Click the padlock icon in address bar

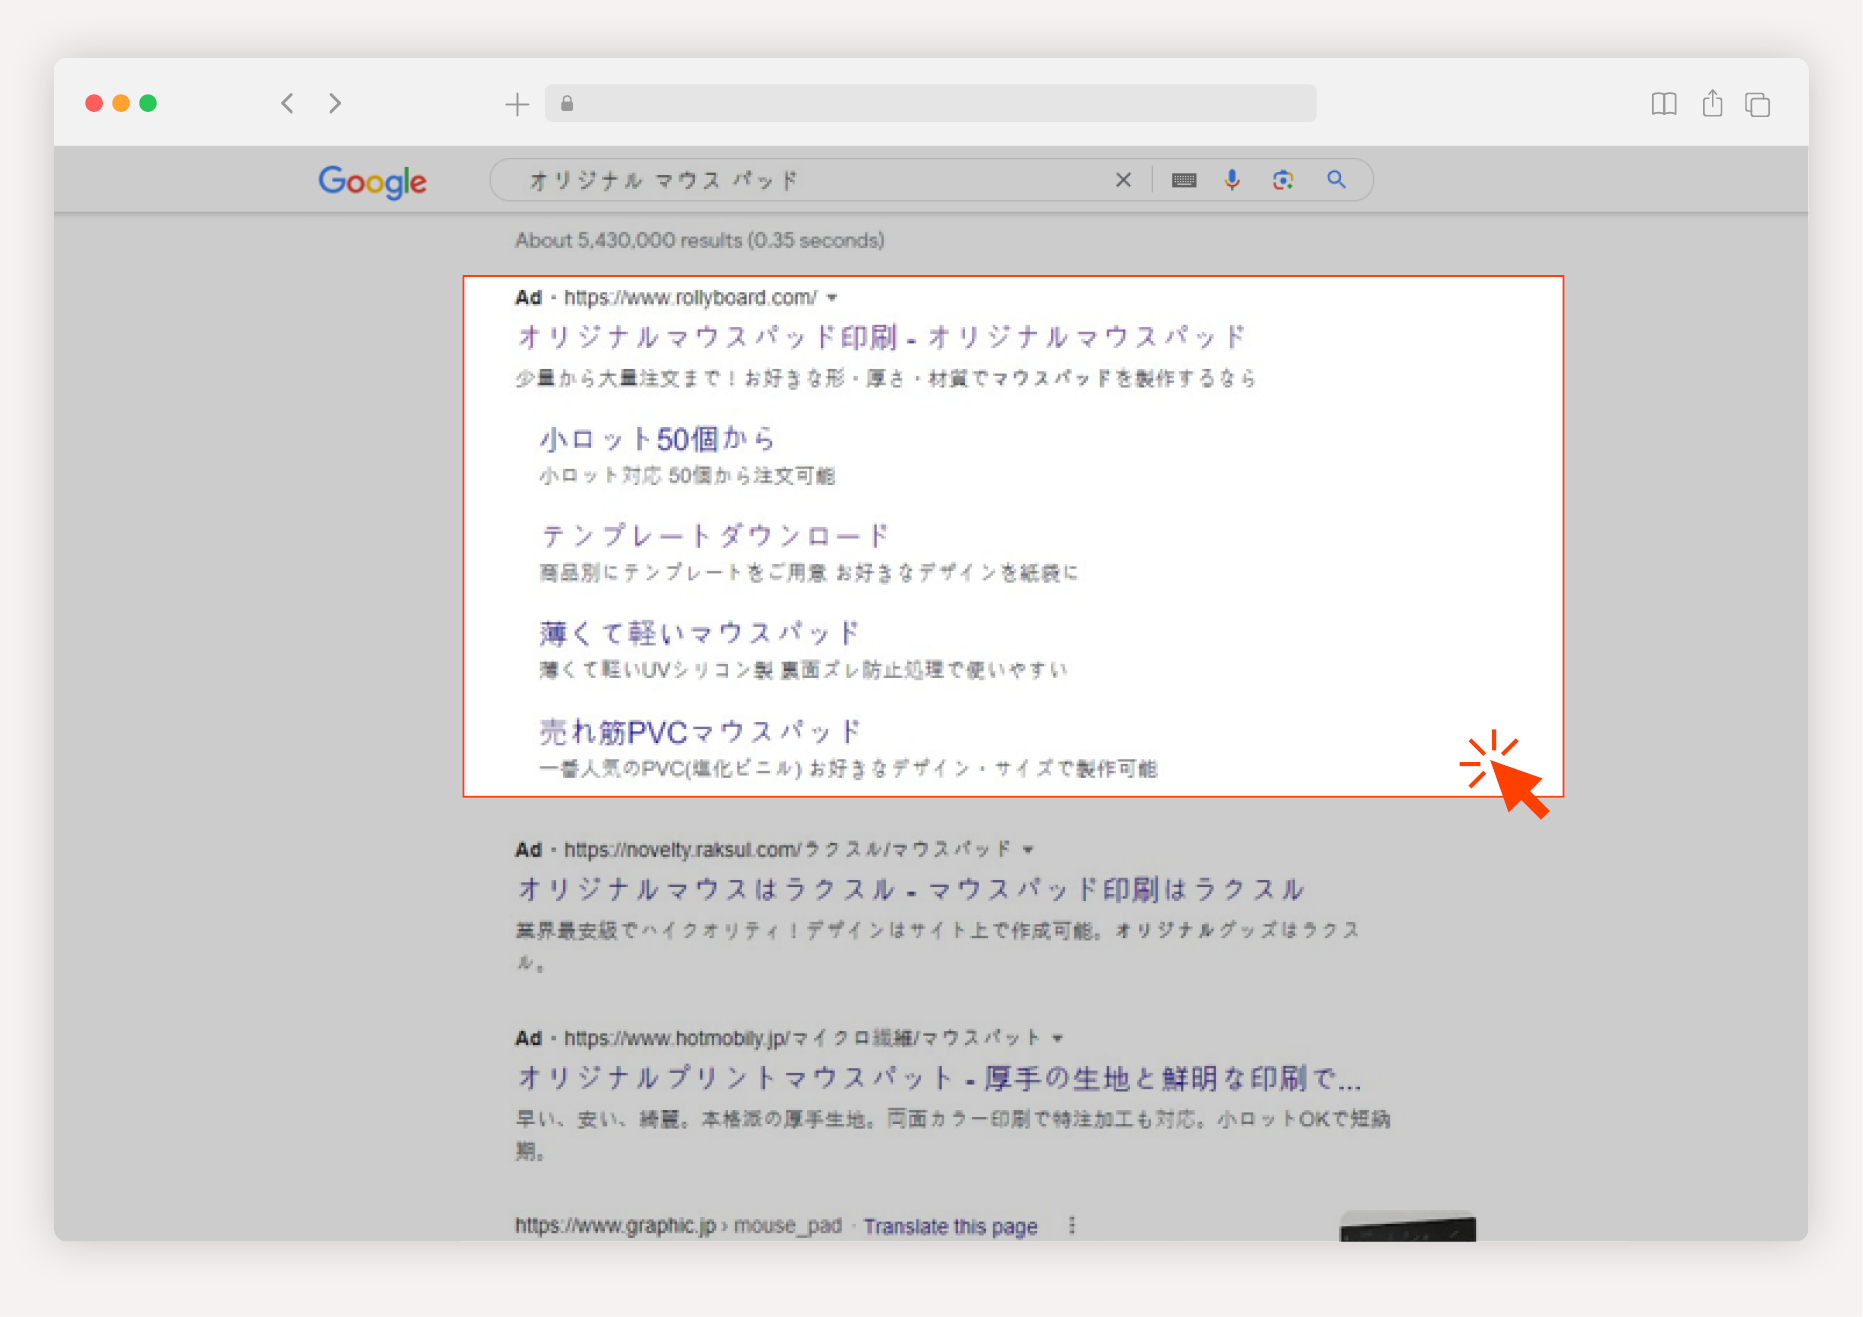tap(567, 103)
